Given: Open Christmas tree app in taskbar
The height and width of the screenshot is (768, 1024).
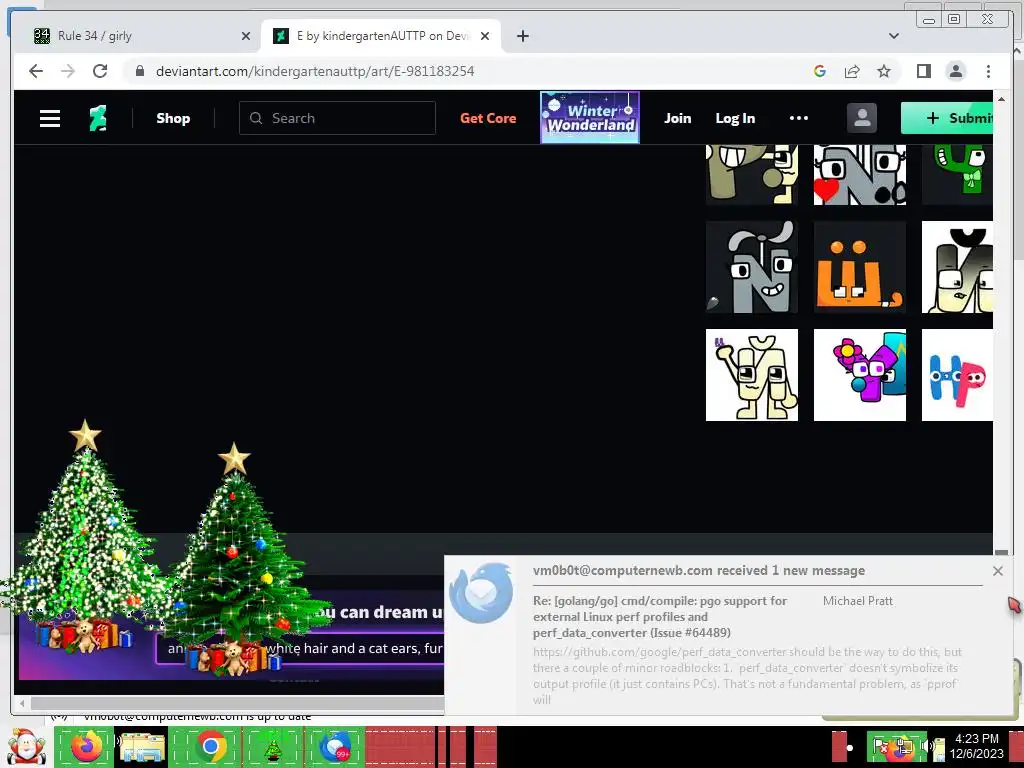Looking at the screenshot, I should [273, 746].
